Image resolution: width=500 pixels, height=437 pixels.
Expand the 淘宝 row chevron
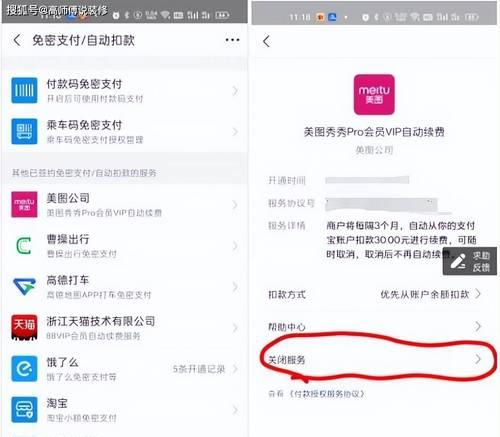(x=235, y=410)
